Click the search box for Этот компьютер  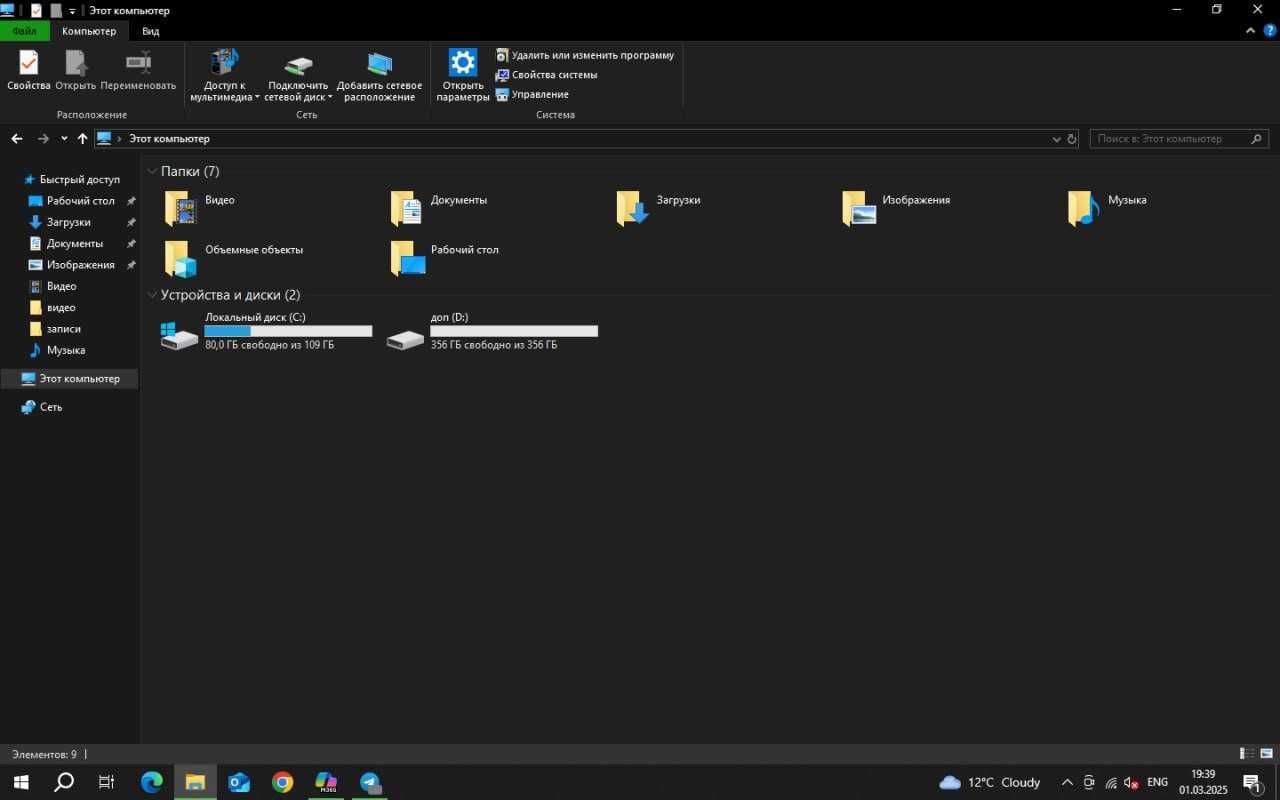tap(1179, 139)
